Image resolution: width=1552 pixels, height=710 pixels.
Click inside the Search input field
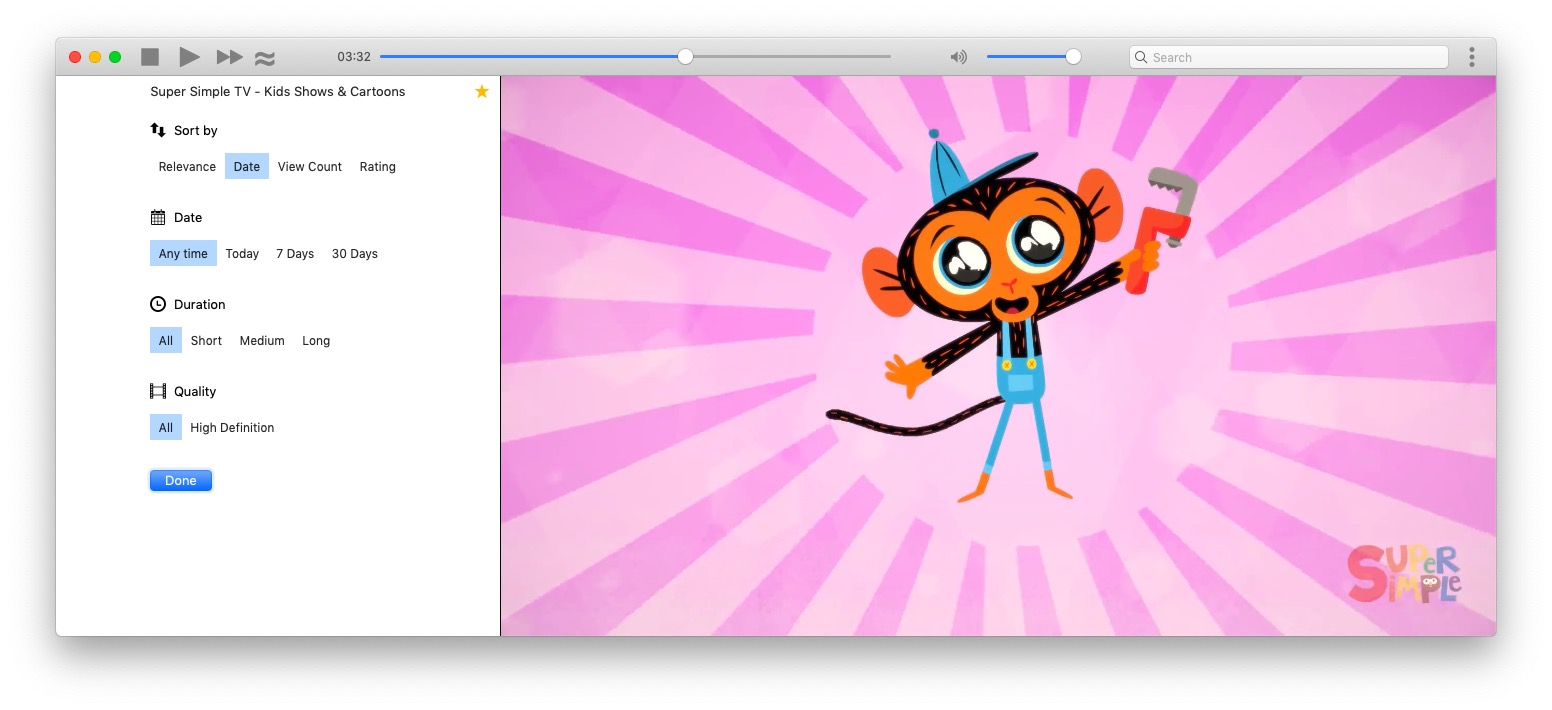[1295, 57]
